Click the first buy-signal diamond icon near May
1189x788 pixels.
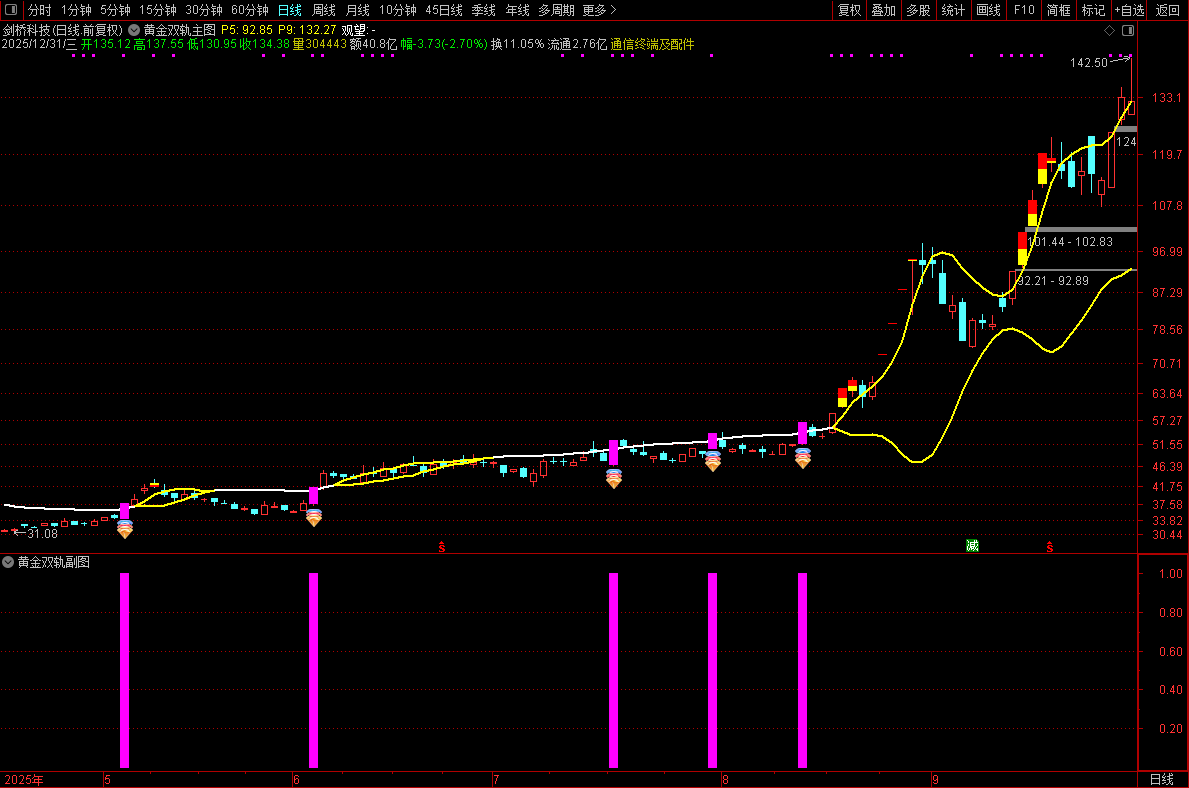pos(125,529)
